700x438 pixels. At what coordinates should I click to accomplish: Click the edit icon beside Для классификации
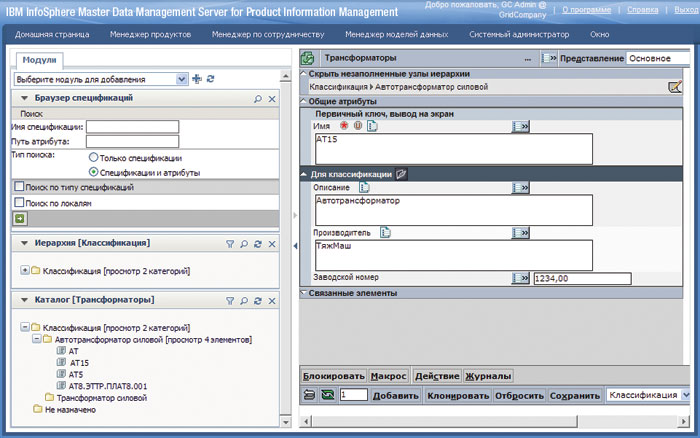tap(401, 174)
